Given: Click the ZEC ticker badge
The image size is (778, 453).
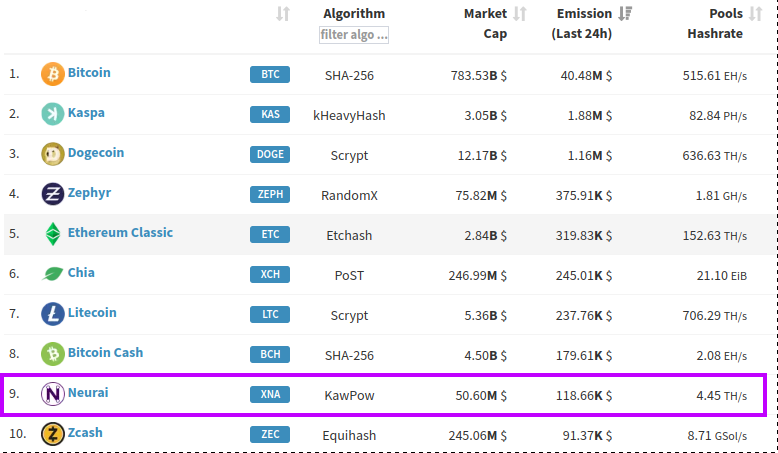Looking at the screenshot, I should (270, 435).
